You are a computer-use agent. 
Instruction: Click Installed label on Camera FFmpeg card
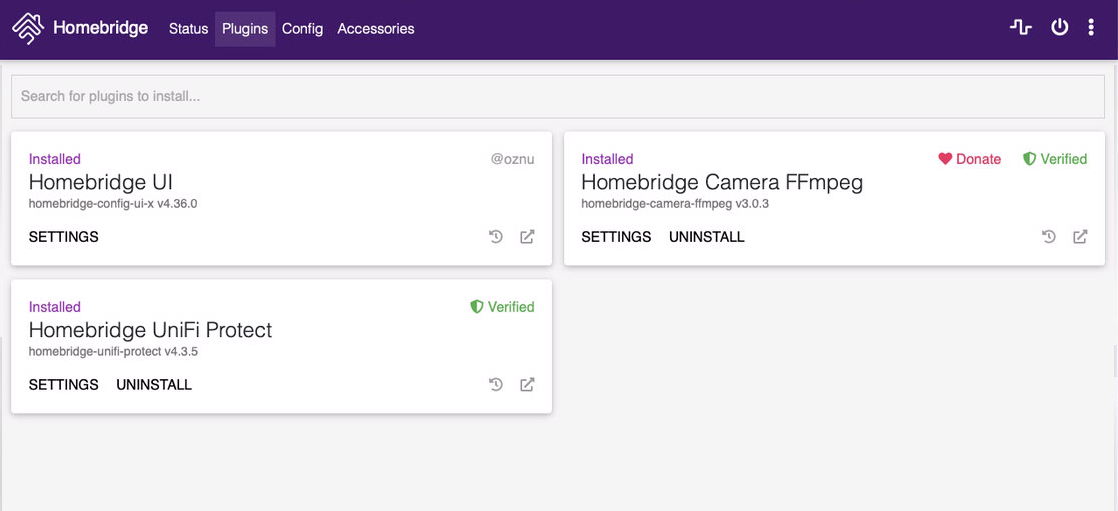coord(607,159)
